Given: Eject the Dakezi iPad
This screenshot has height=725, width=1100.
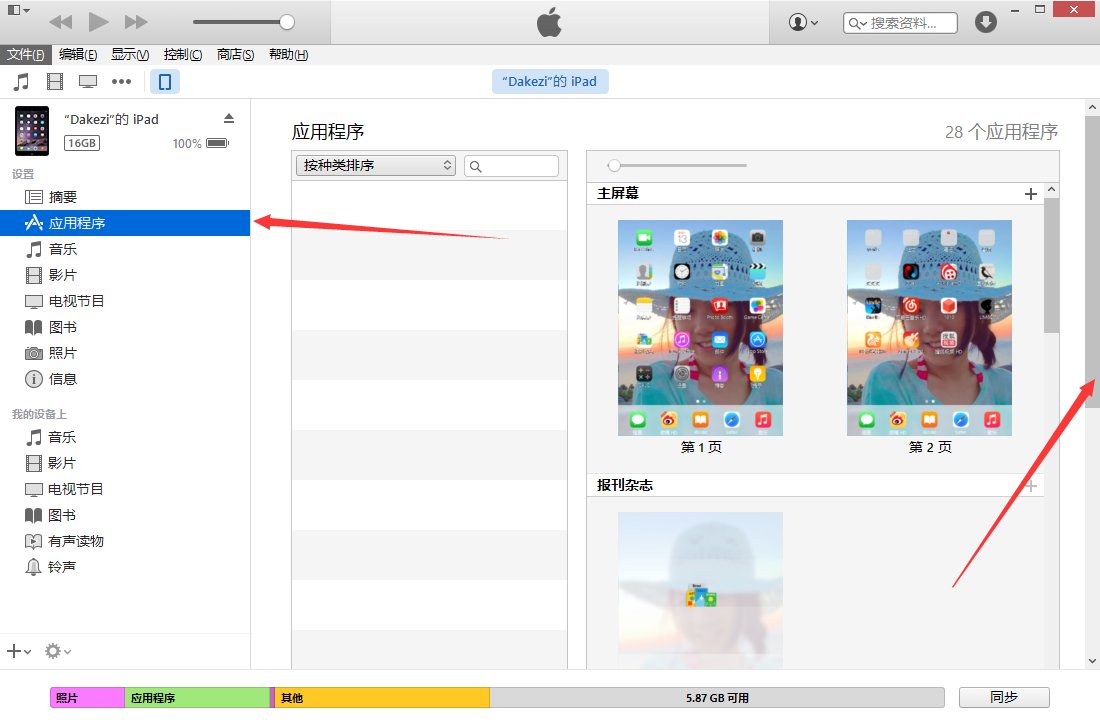Looking at the screenshot, I should (x=228, y=118).
